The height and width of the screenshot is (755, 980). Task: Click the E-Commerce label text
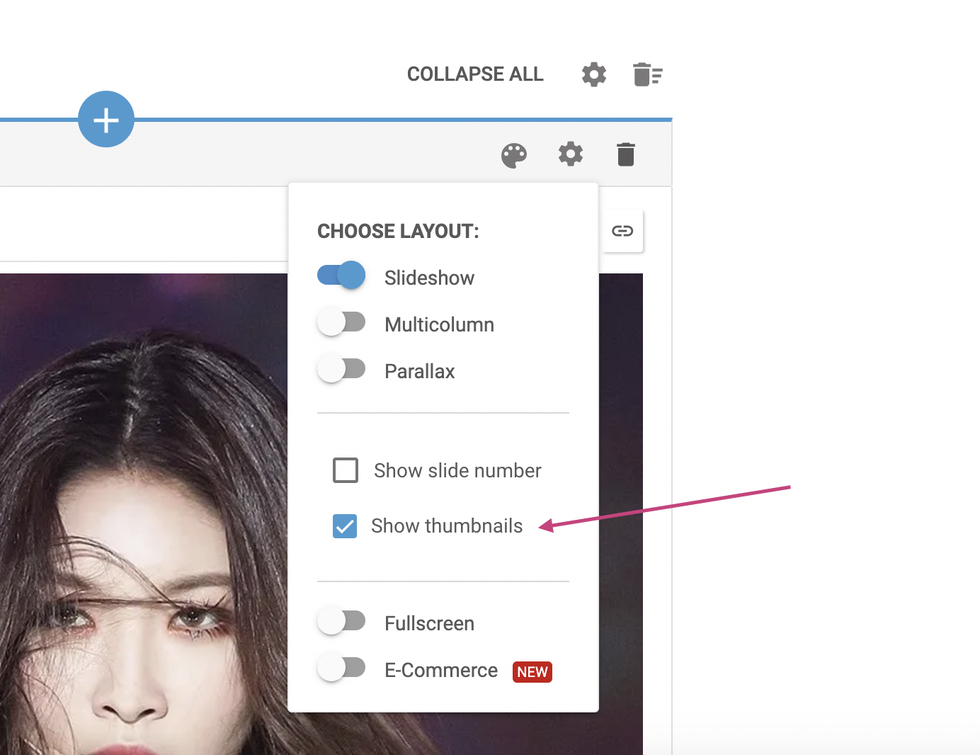441,670
